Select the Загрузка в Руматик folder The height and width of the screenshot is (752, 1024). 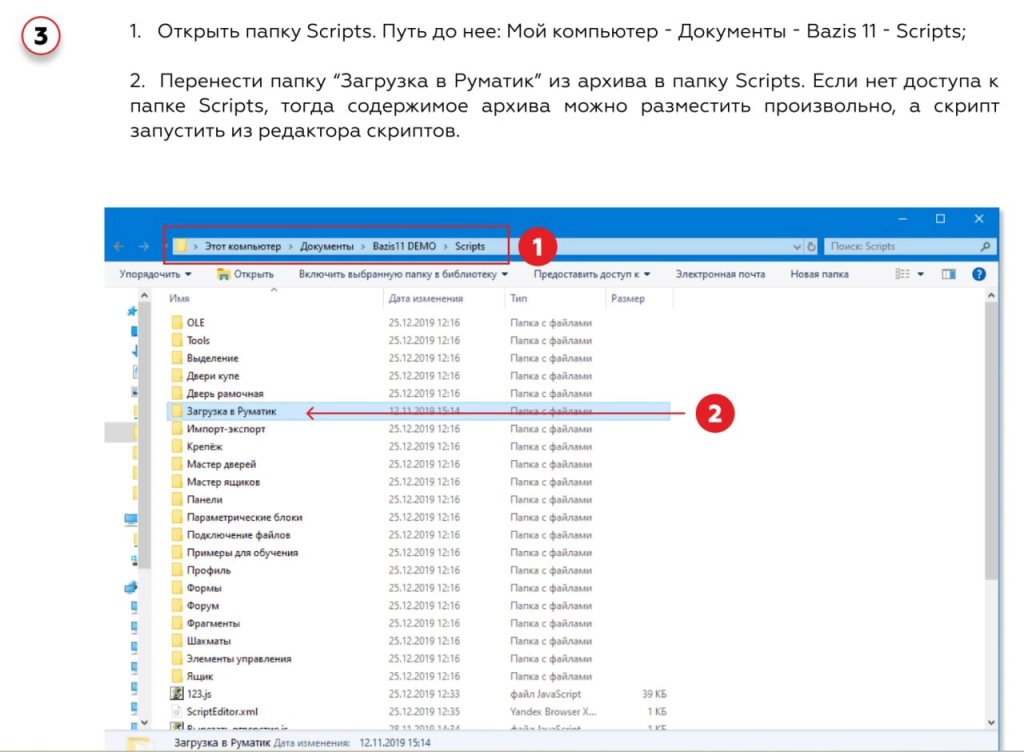pyautogui.click(x=231, y=411)
